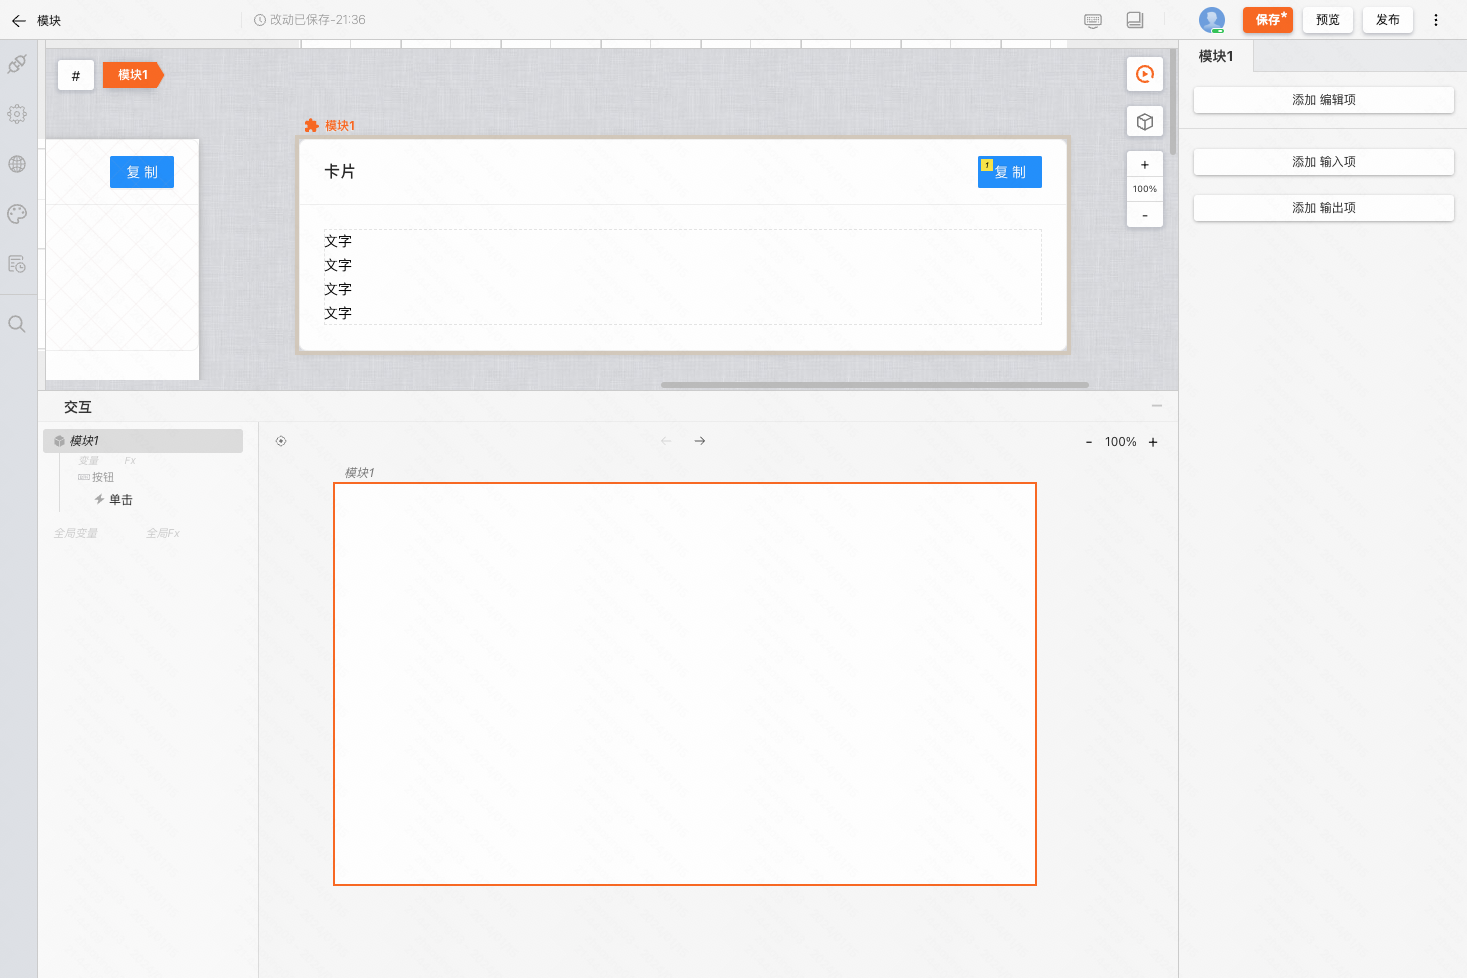Click 全局Fx label
The height and width of the screenshot is (978, 1467).
[163, 534]
